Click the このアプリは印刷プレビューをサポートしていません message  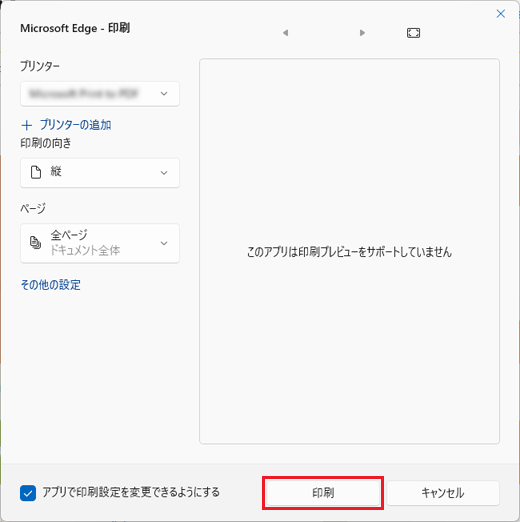[x=349, y=252]
